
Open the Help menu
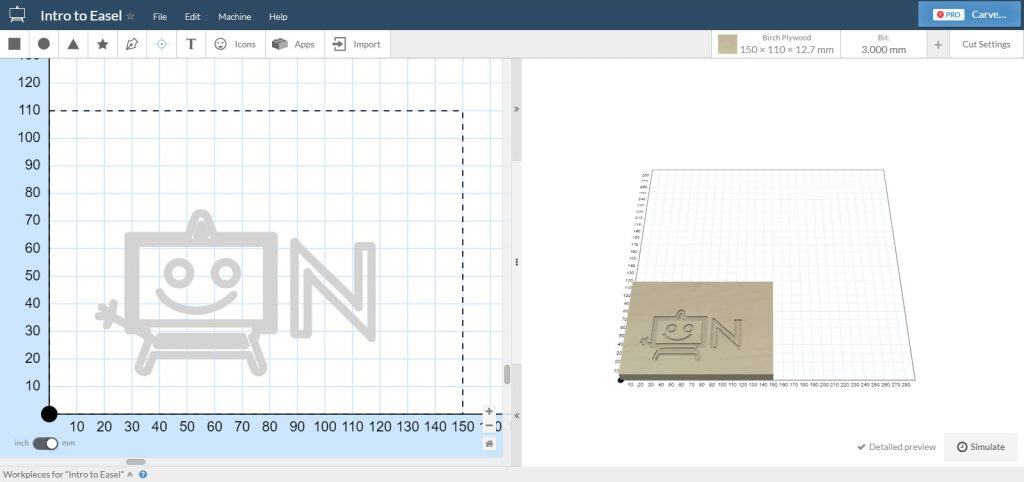tap(278, 16)
